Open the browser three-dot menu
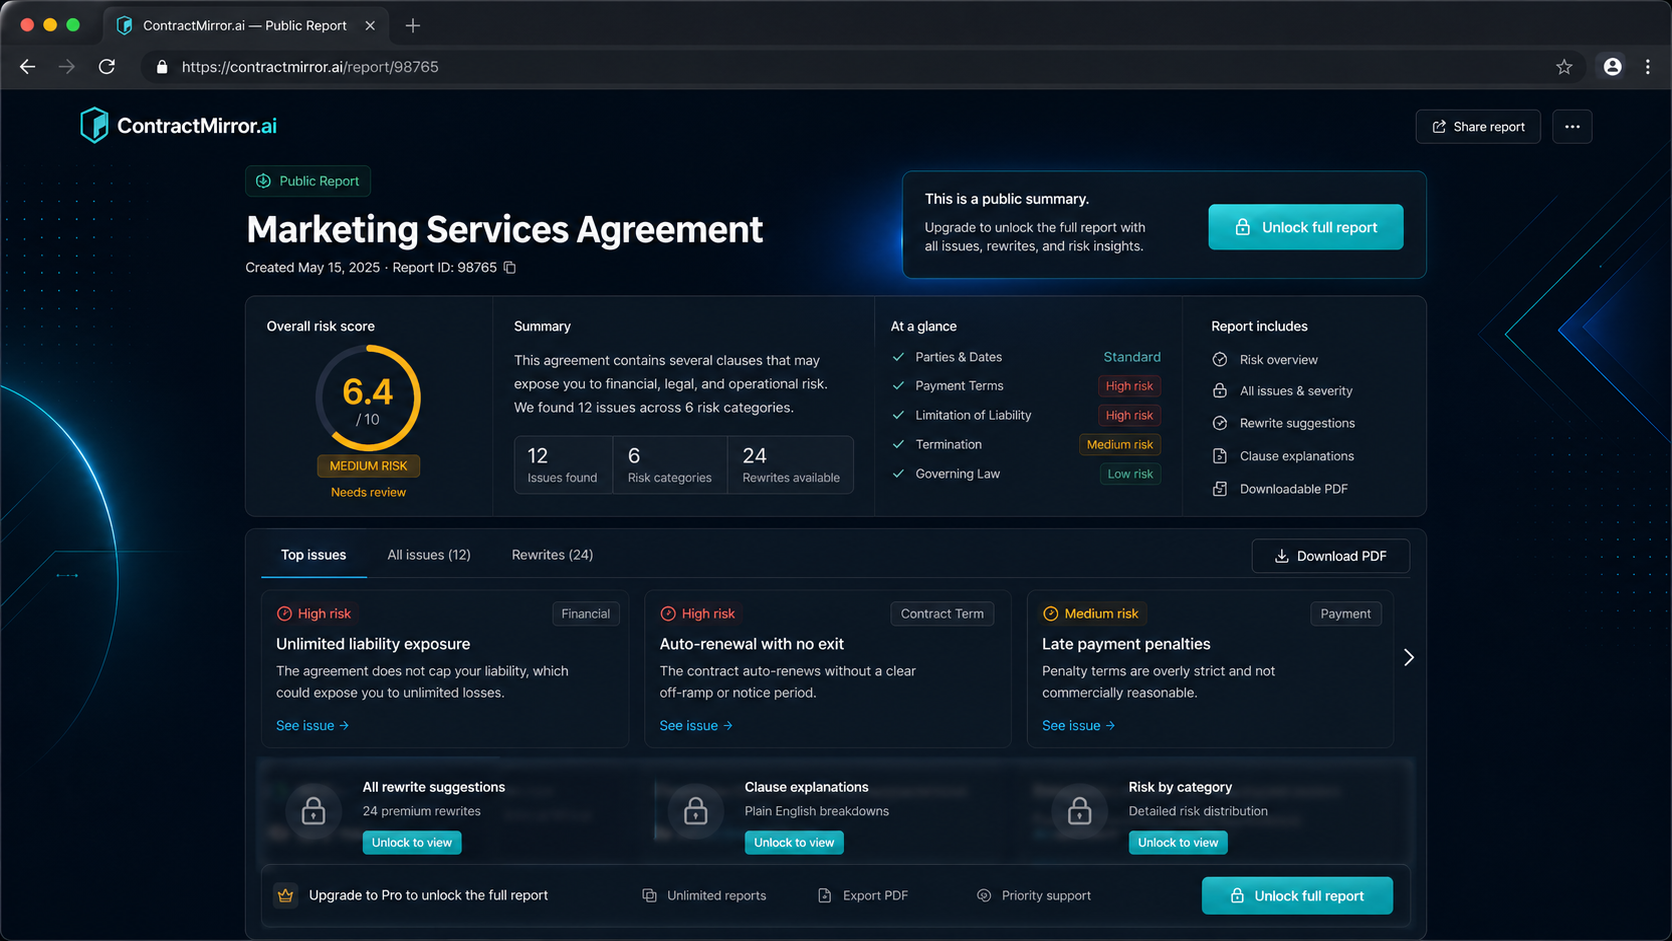 pyautogui.click(x=1648, y=67)
